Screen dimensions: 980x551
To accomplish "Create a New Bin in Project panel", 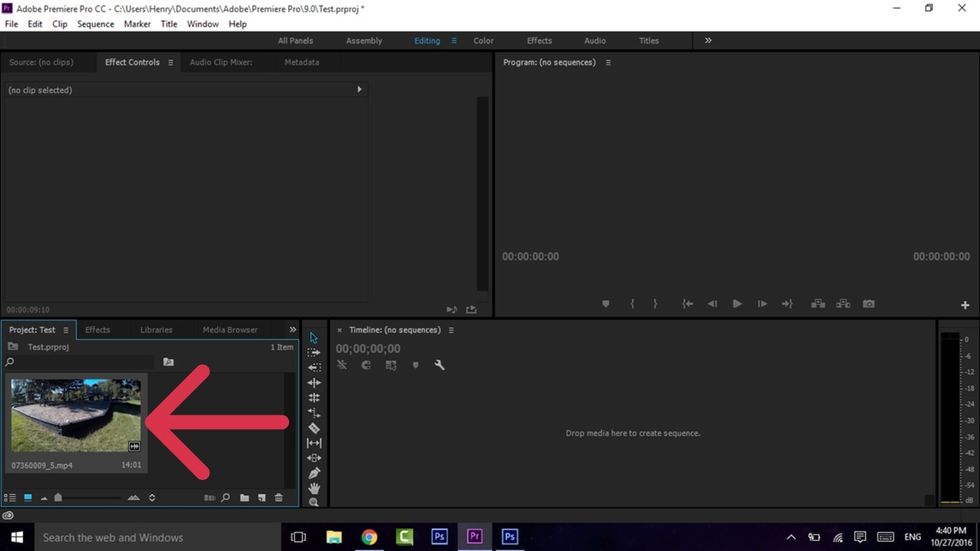I will tap(244, 498).
